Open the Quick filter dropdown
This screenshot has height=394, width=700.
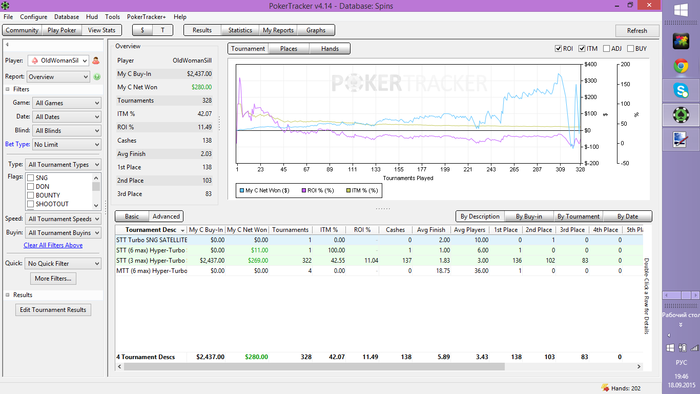coord(63,264)
